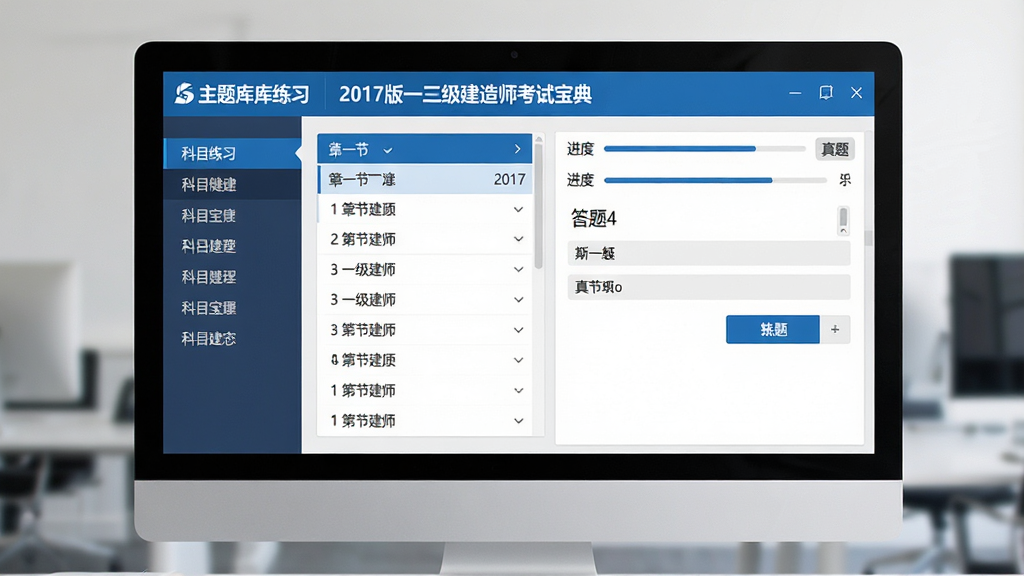Click the app logo in the title bar
This screenshot has height=576, width=1024.
184,94
